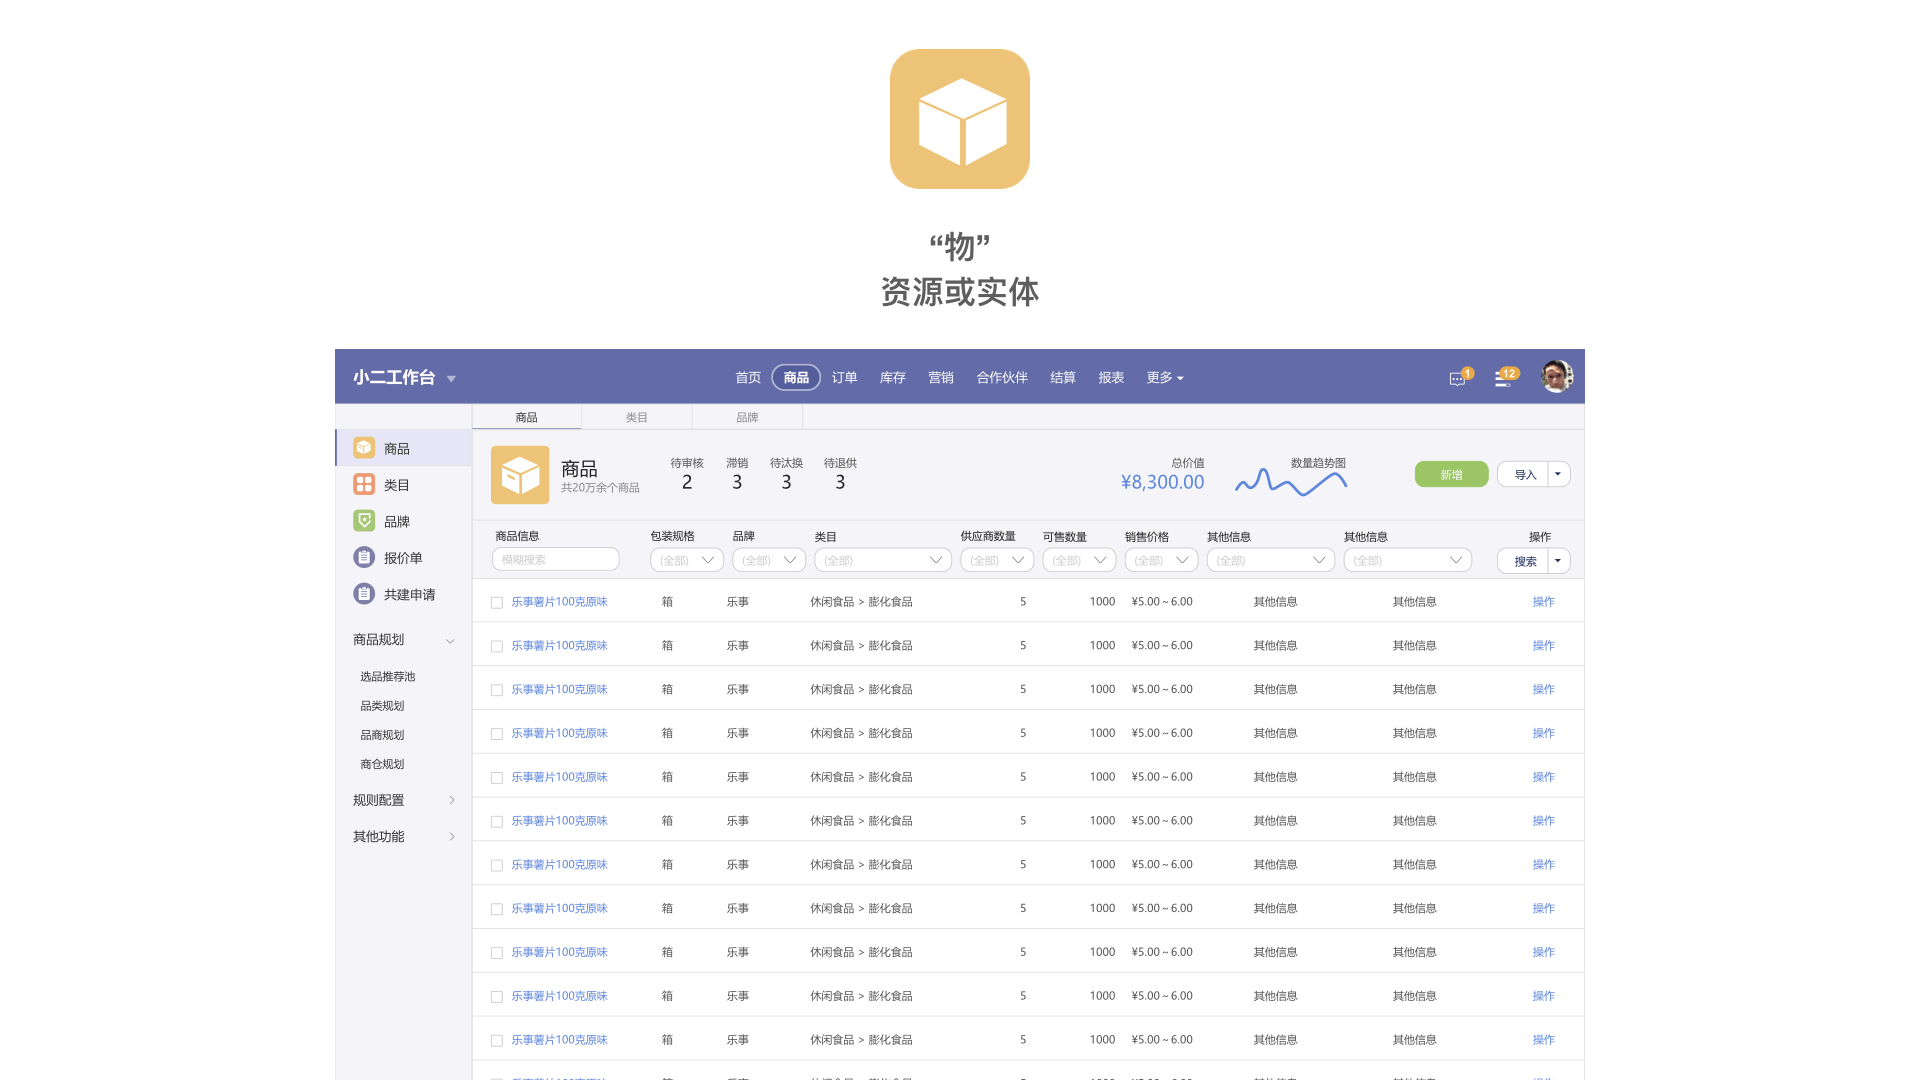This screenshot has height=1080, width=1920.
Task: Click the user avatar in header
Action: pos(1556,377)
